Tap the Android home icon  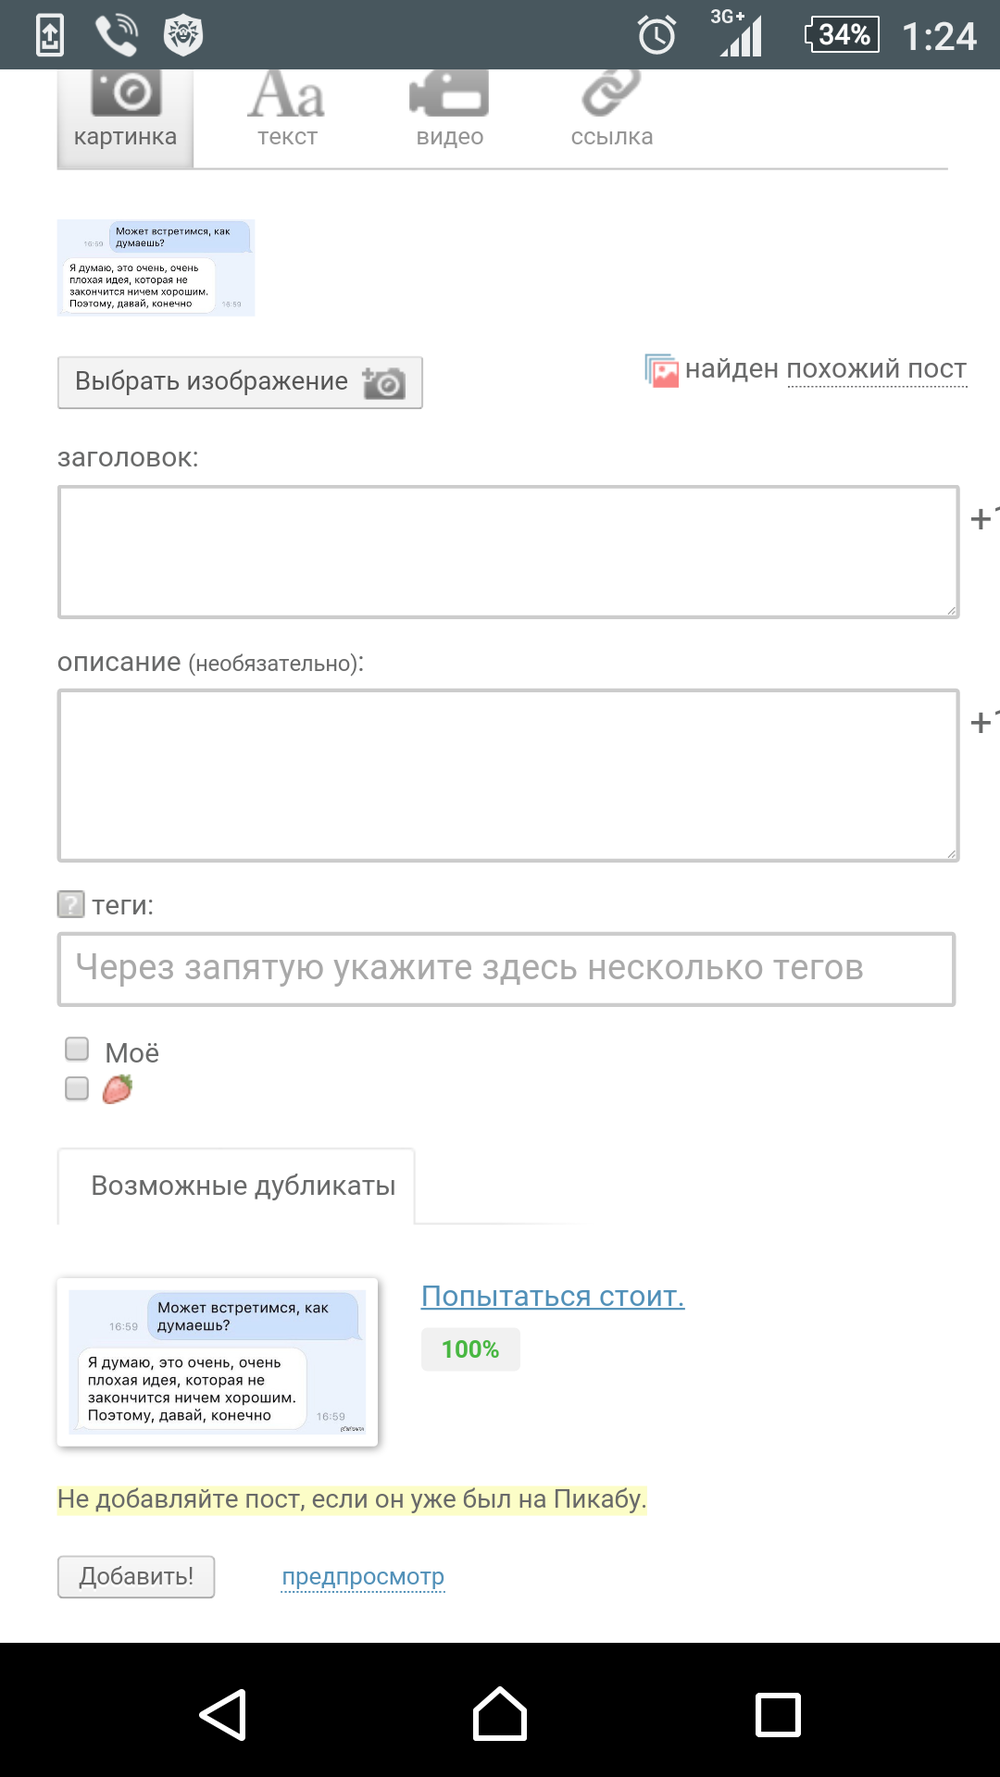point(500,1714)
